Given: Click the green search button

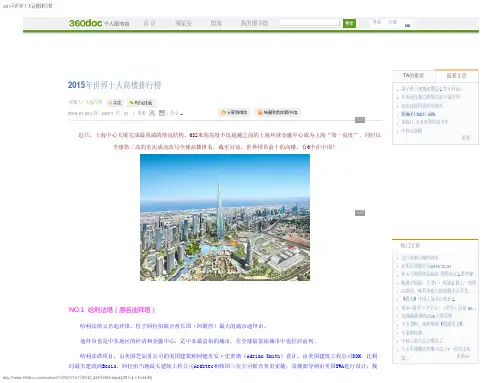Looking at the screenshot, I should click(349, 23).
